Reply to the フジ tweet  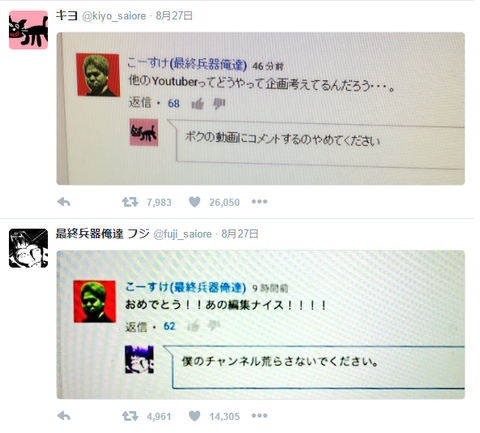pyautogui.click(x=64, y=416)
